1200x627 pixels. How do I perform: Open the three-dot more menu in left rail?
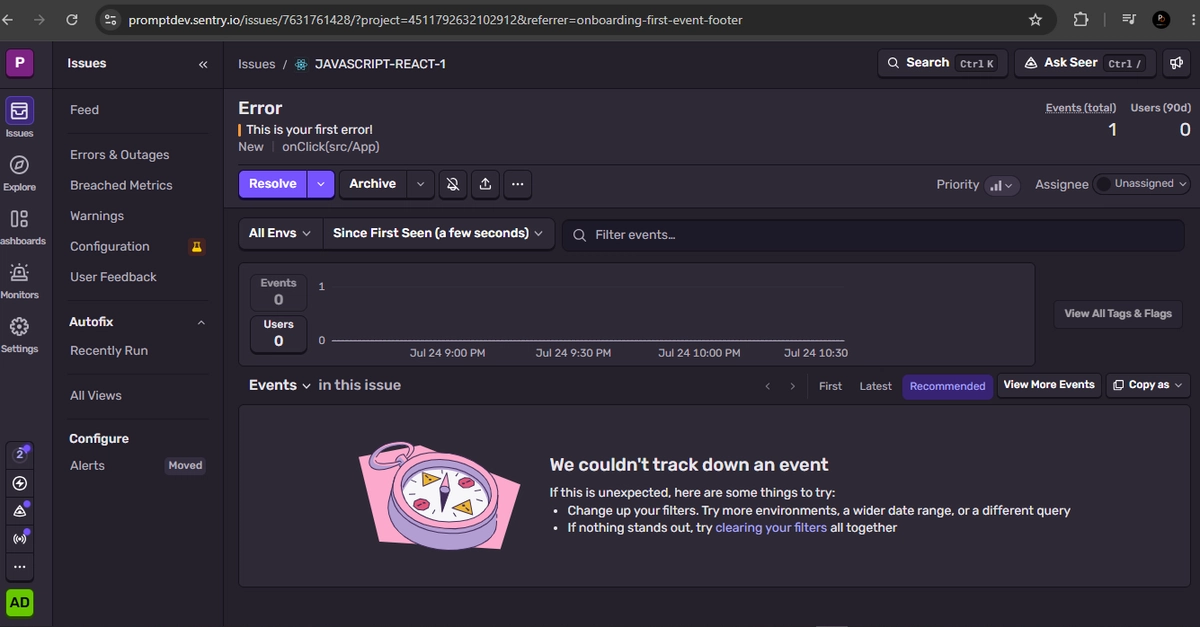click(20, 567)
